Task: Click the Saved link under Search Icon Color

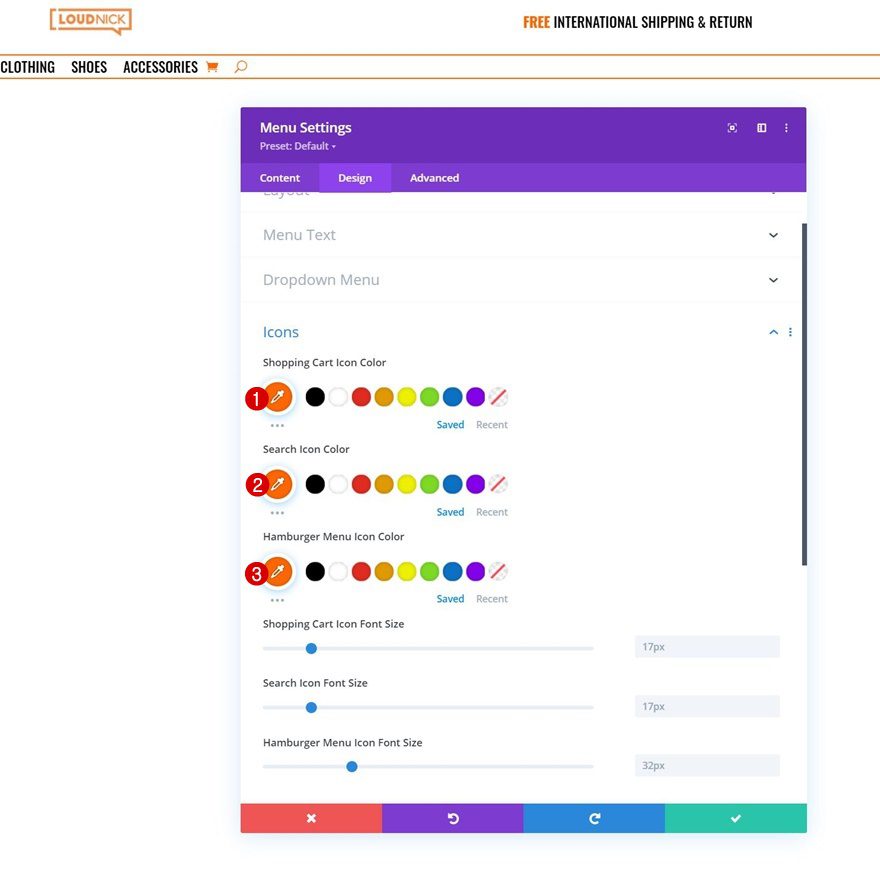Action: click(450, 511)
